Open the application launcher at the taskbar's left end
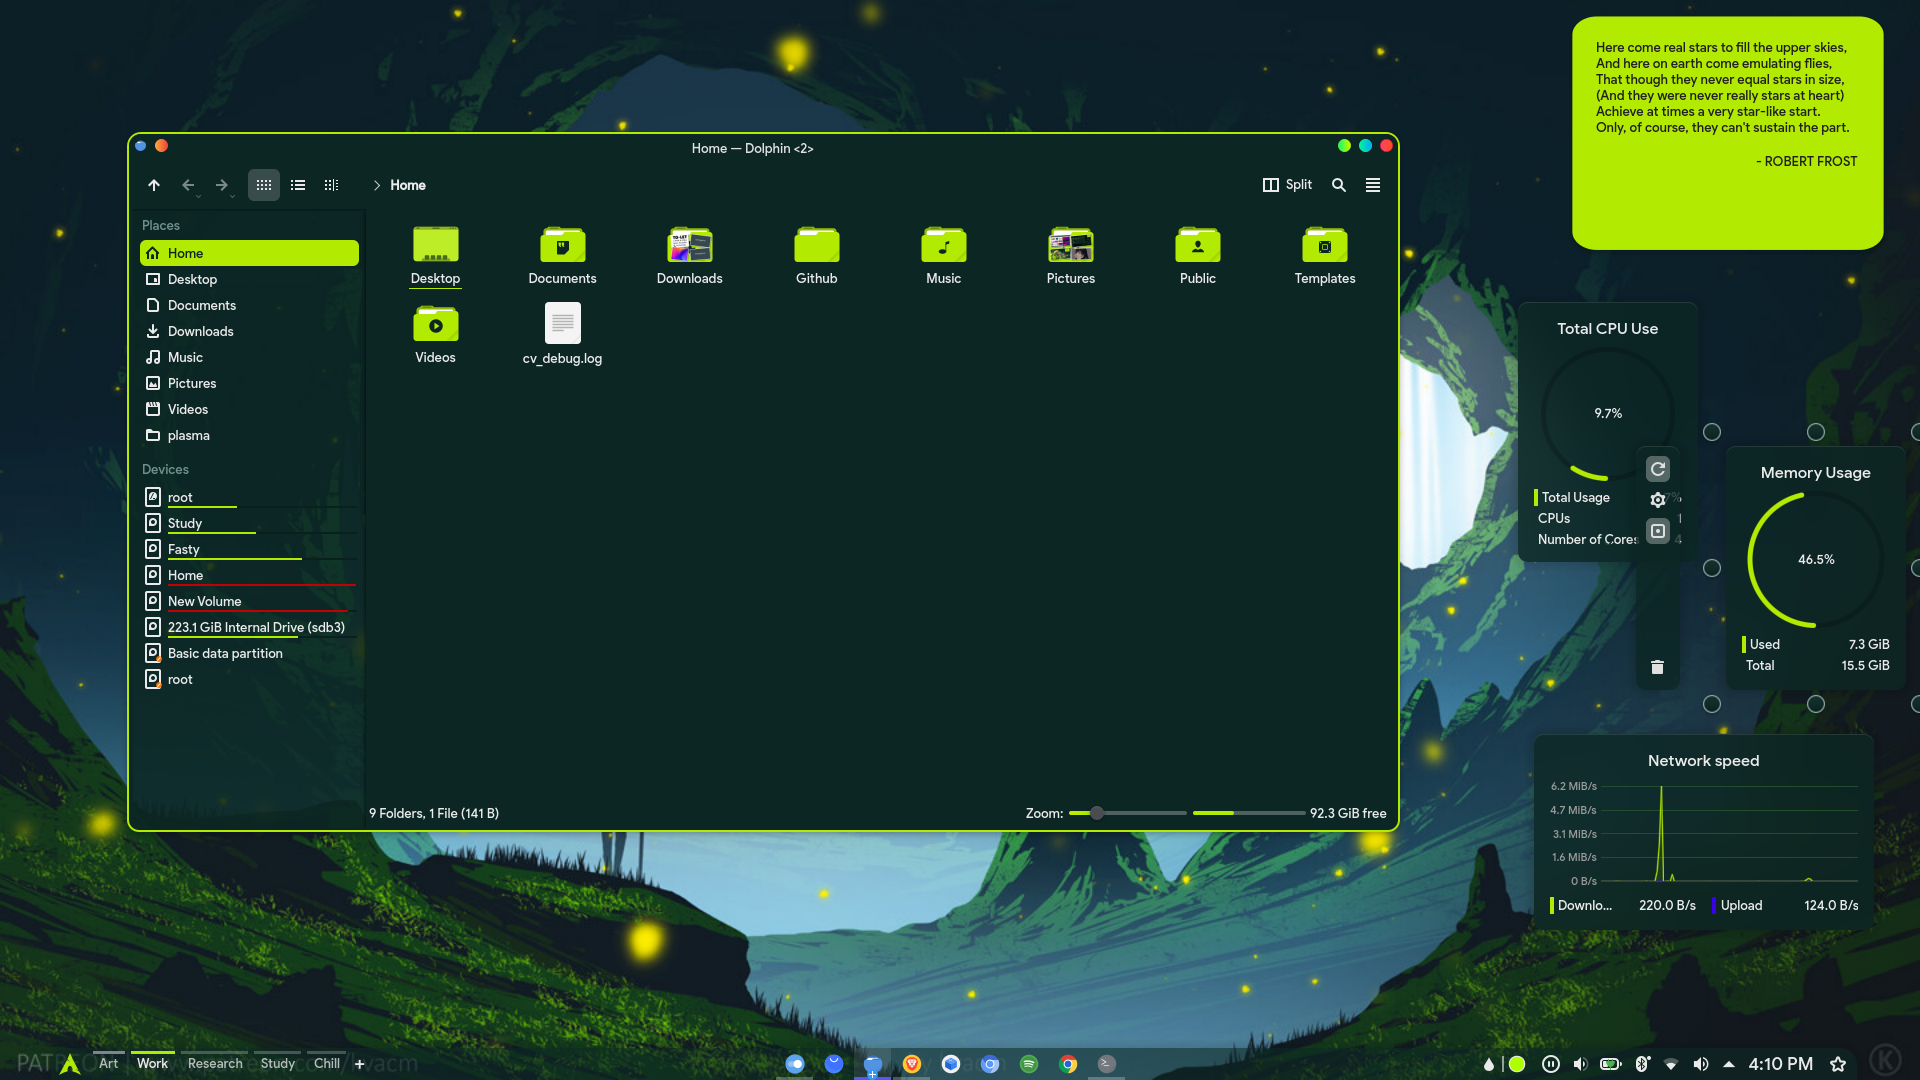This screenshot has width=1920, height=1080. coord(69,1064)
